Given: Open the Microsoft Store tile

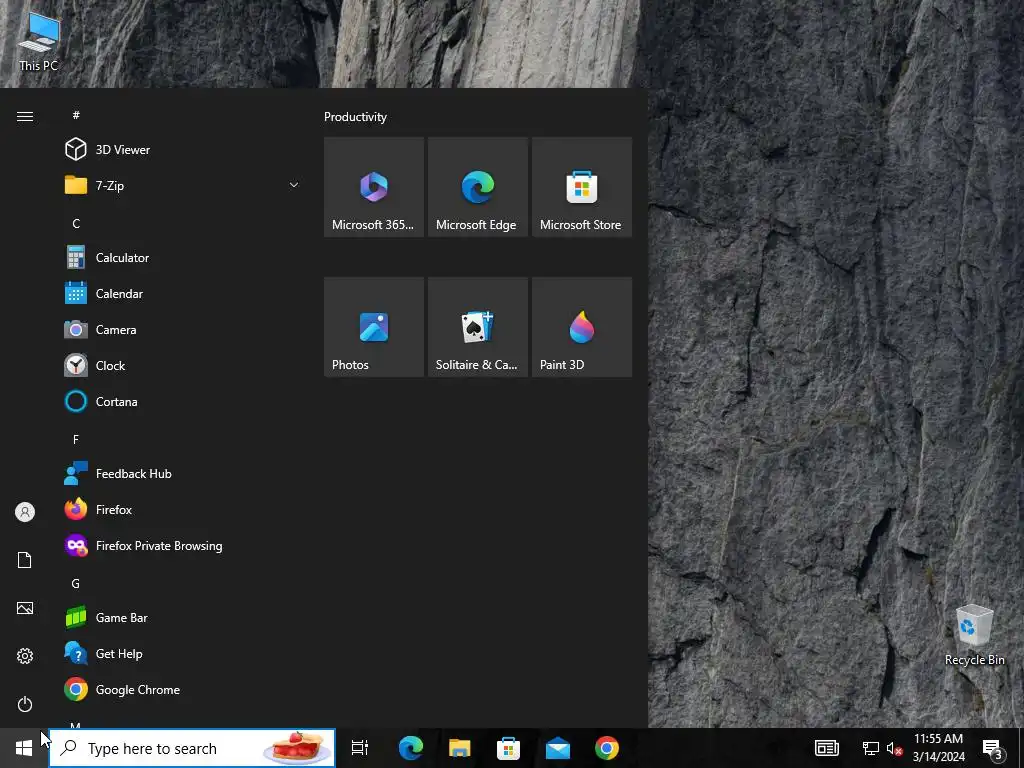Looking at the screenshot, I should pyautogui.click(x=582, y=187).
